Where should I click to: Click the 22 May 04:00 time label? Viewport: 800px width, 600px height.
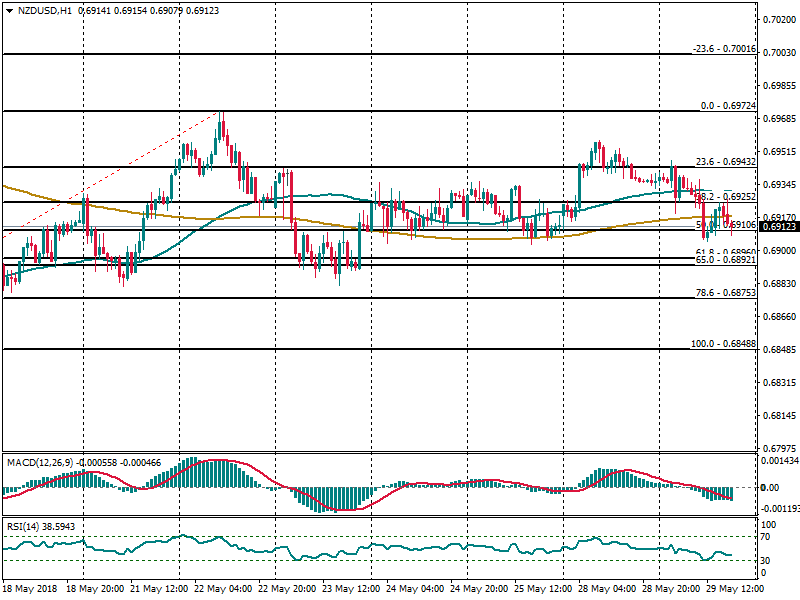pos(225,591)
